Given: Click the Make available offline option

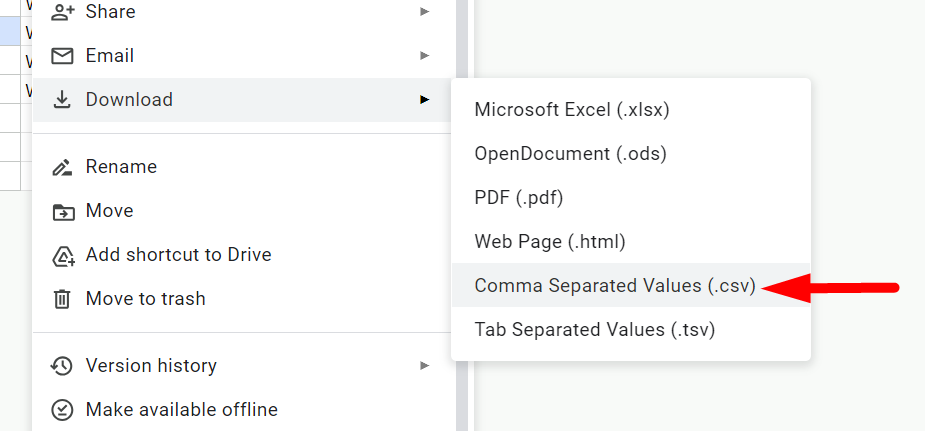Looking at the screenshot, I should (x=181, y=410).
